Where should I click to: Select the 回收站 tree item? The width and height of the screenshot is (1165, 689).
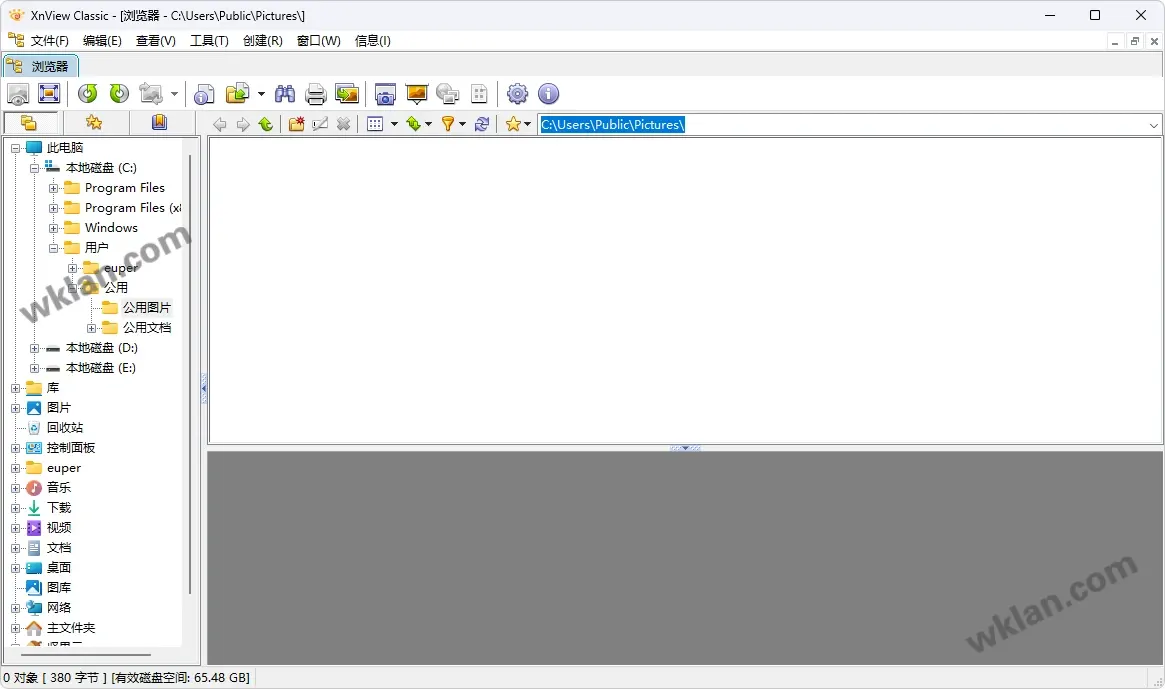point(65,428)
